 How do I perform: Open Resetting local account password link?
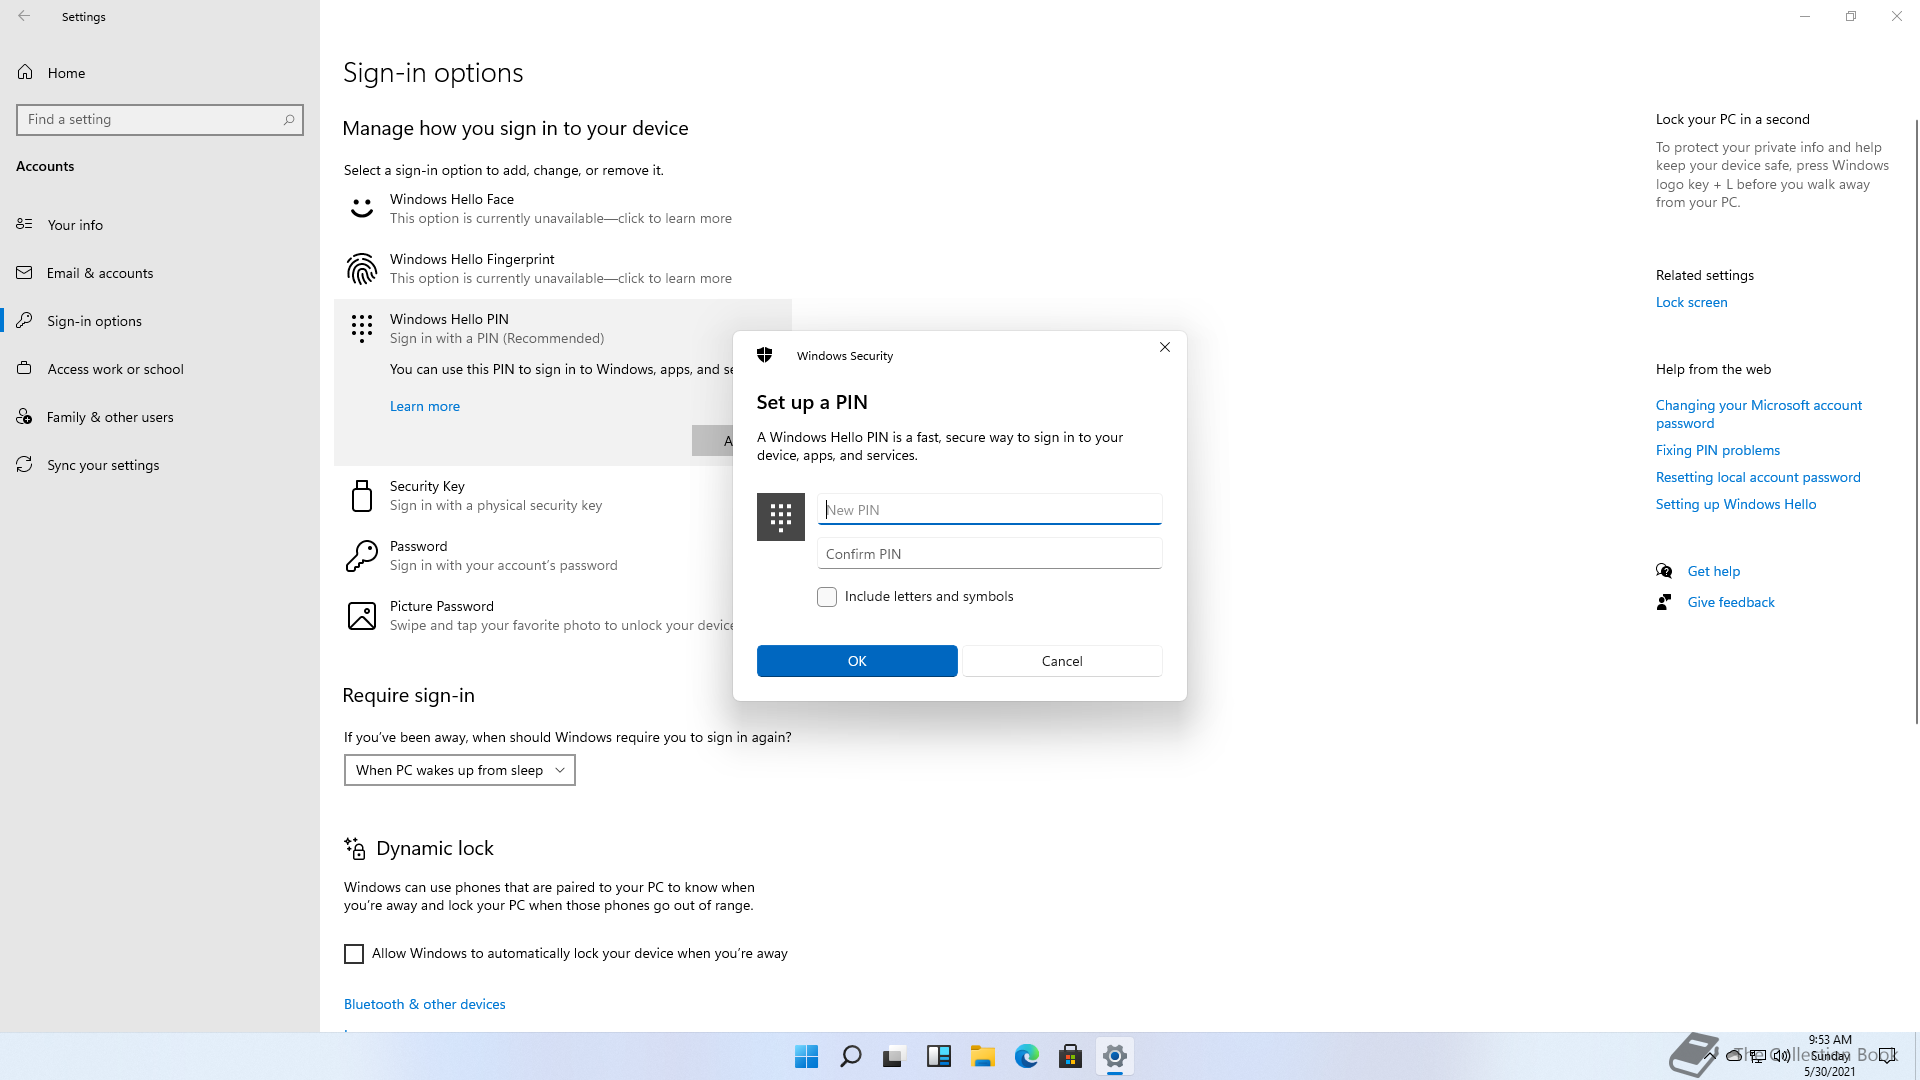click(x=1757, y=477)
